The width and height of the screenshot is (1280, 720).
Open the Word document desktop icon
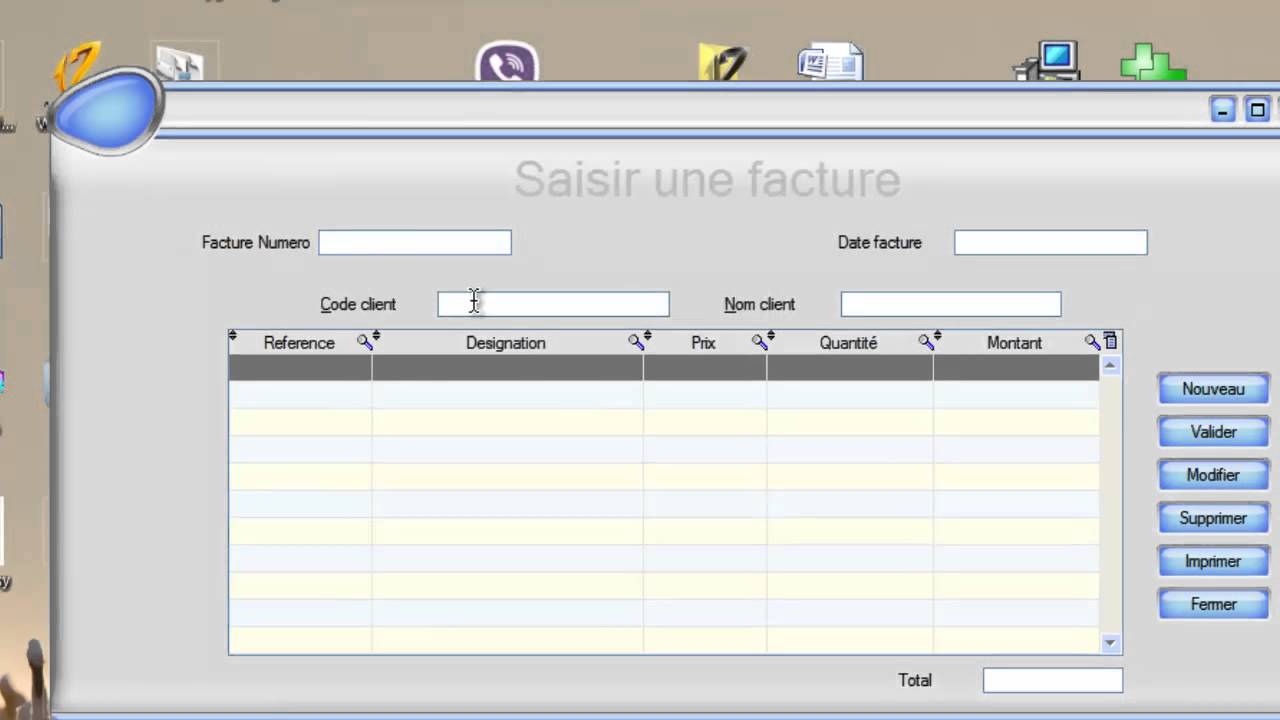[830, 61]
